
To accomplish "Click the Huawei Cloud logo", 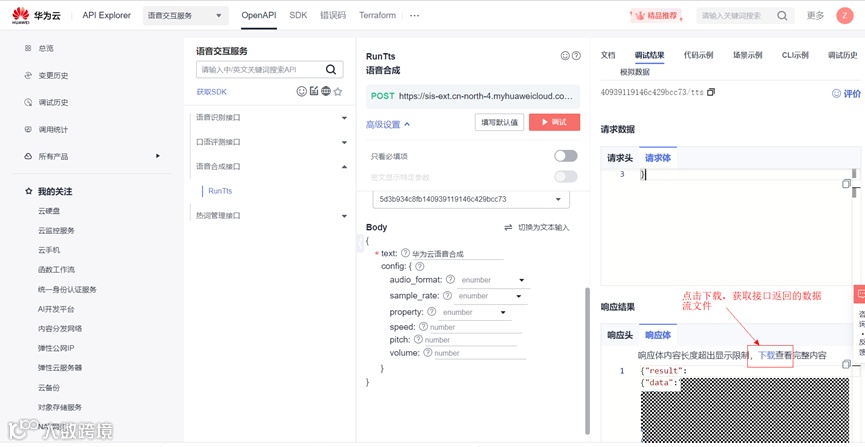I will click(x=36, y=15).
